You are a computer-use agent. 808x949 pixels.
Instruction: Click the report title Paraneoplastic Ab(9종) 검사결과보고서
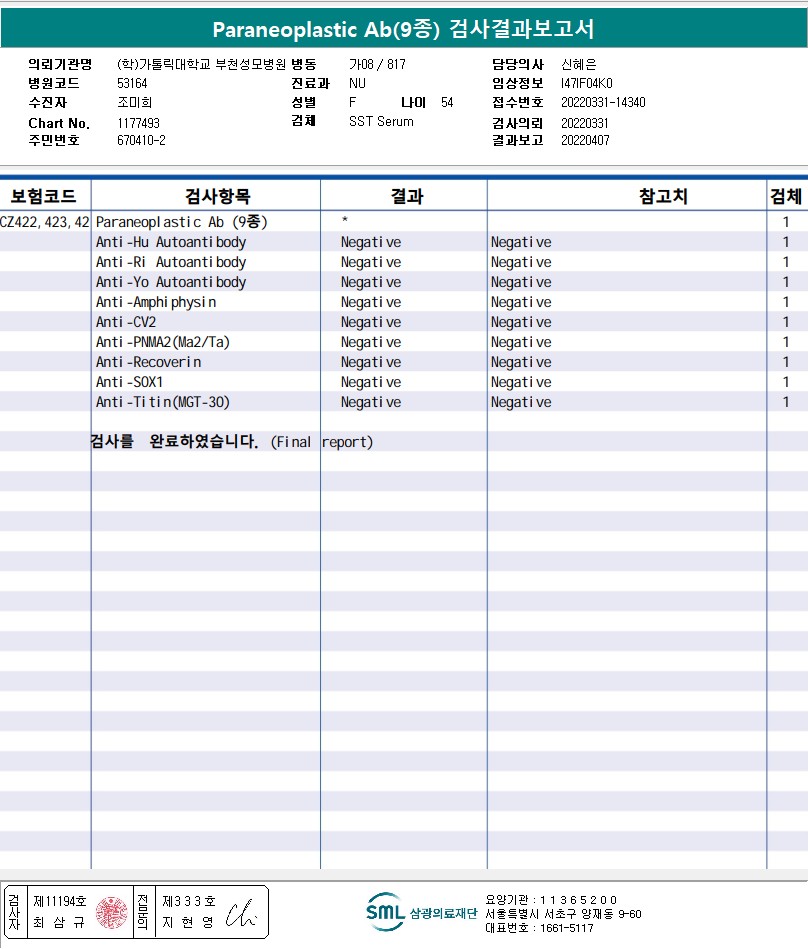point(403,28)
